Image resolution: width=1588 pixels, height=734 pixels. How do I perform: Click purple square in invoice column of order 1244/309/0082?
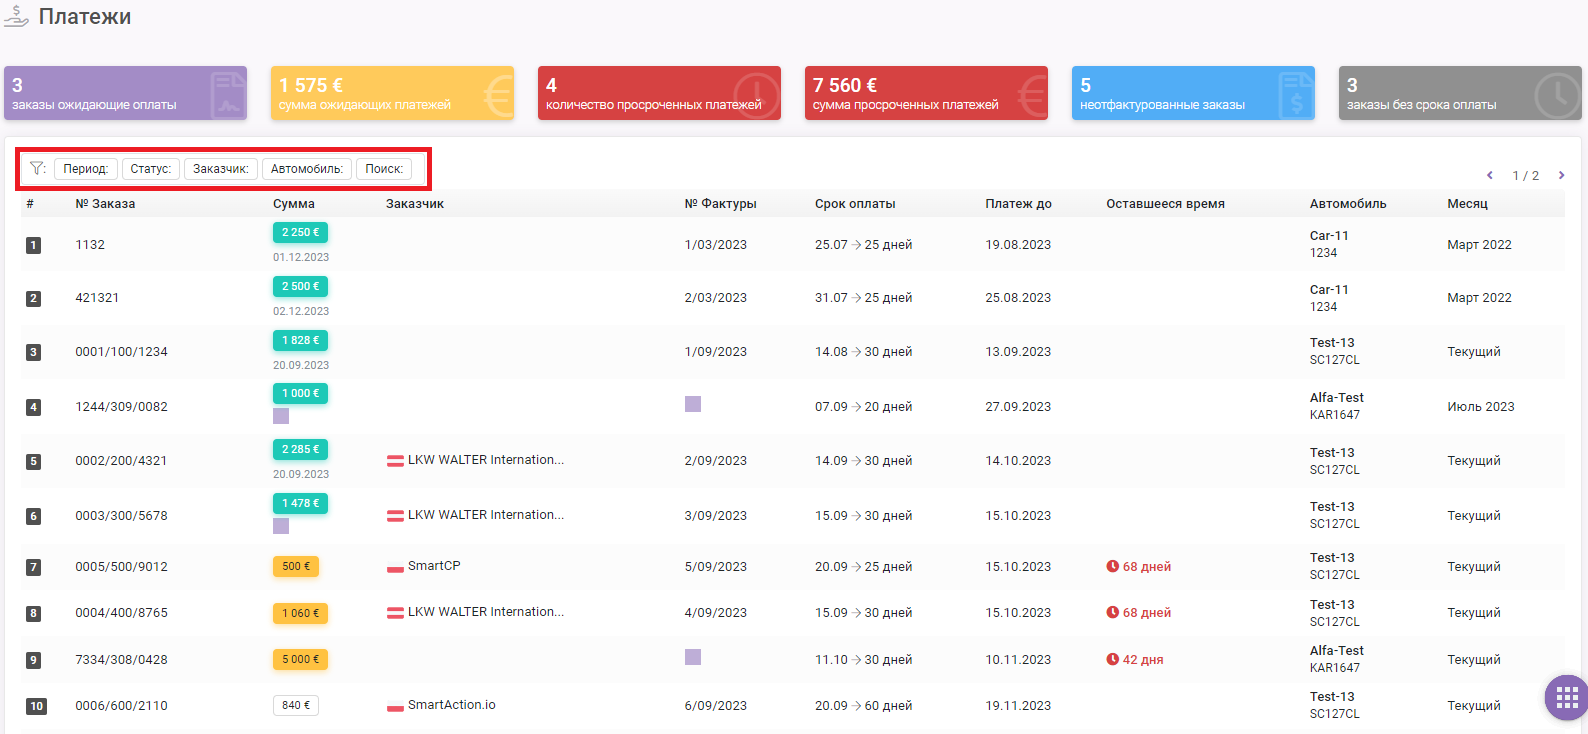pyautogui.click(x=693, y=404)
